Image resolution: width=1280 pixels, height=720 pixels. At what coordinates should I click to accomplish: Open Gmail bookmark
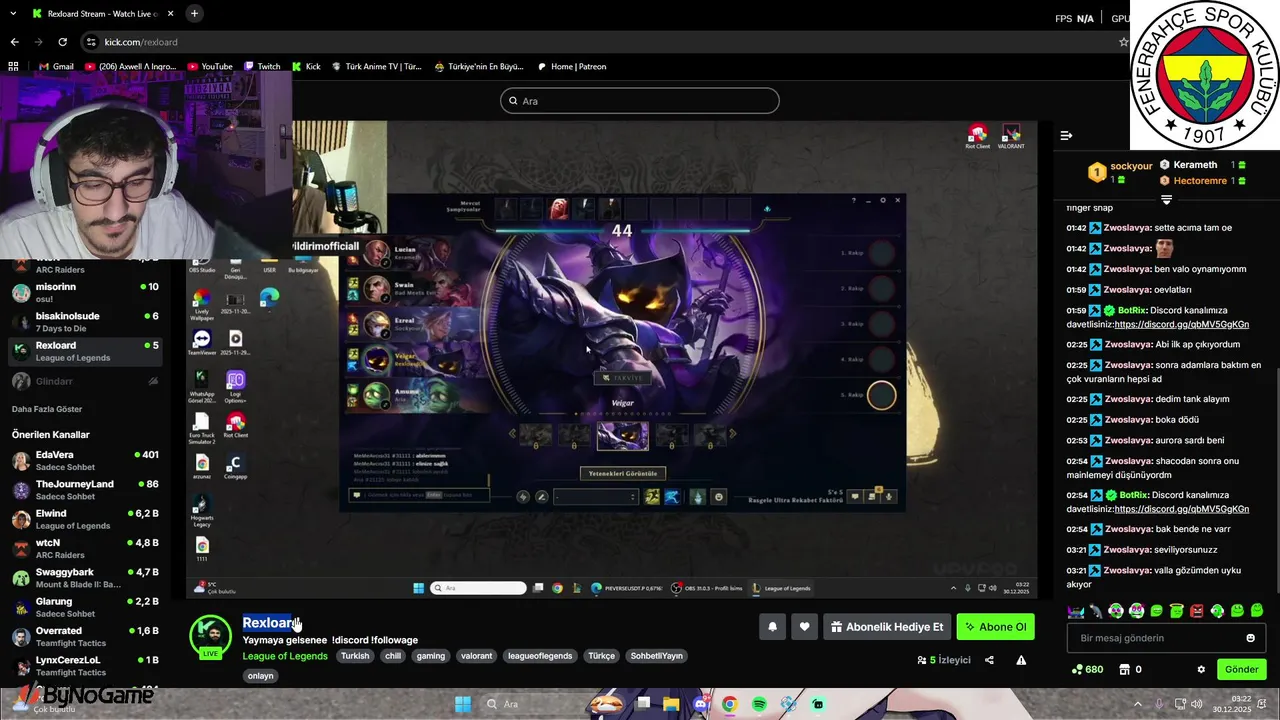[54, 66]
